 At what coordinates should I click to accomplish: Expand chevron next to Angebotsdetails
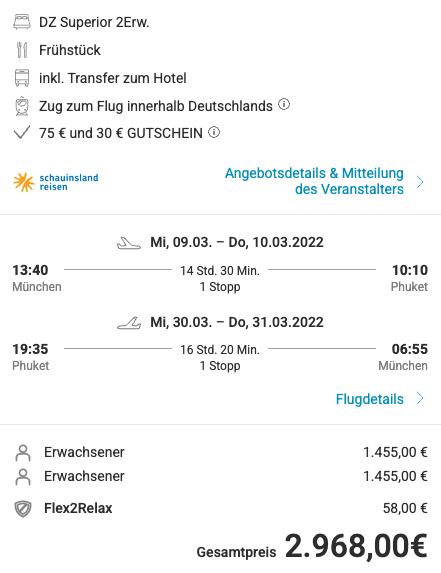[x=420, y=182]
